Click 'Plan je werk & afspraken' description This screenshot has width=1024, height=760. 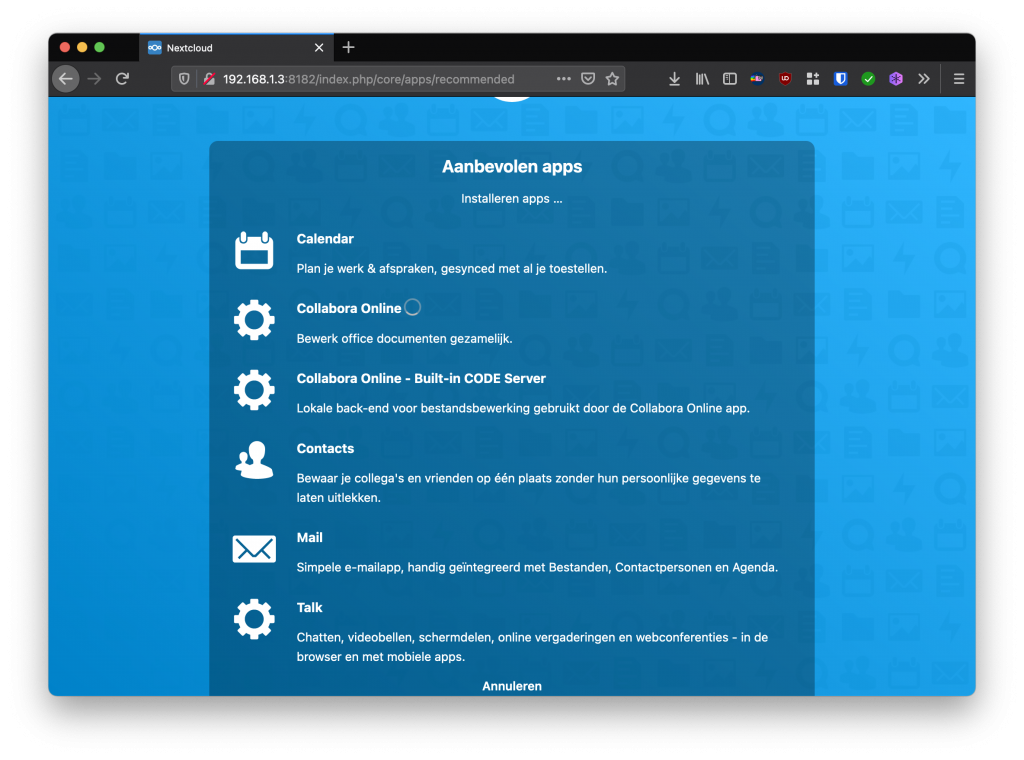click(451, 268)
